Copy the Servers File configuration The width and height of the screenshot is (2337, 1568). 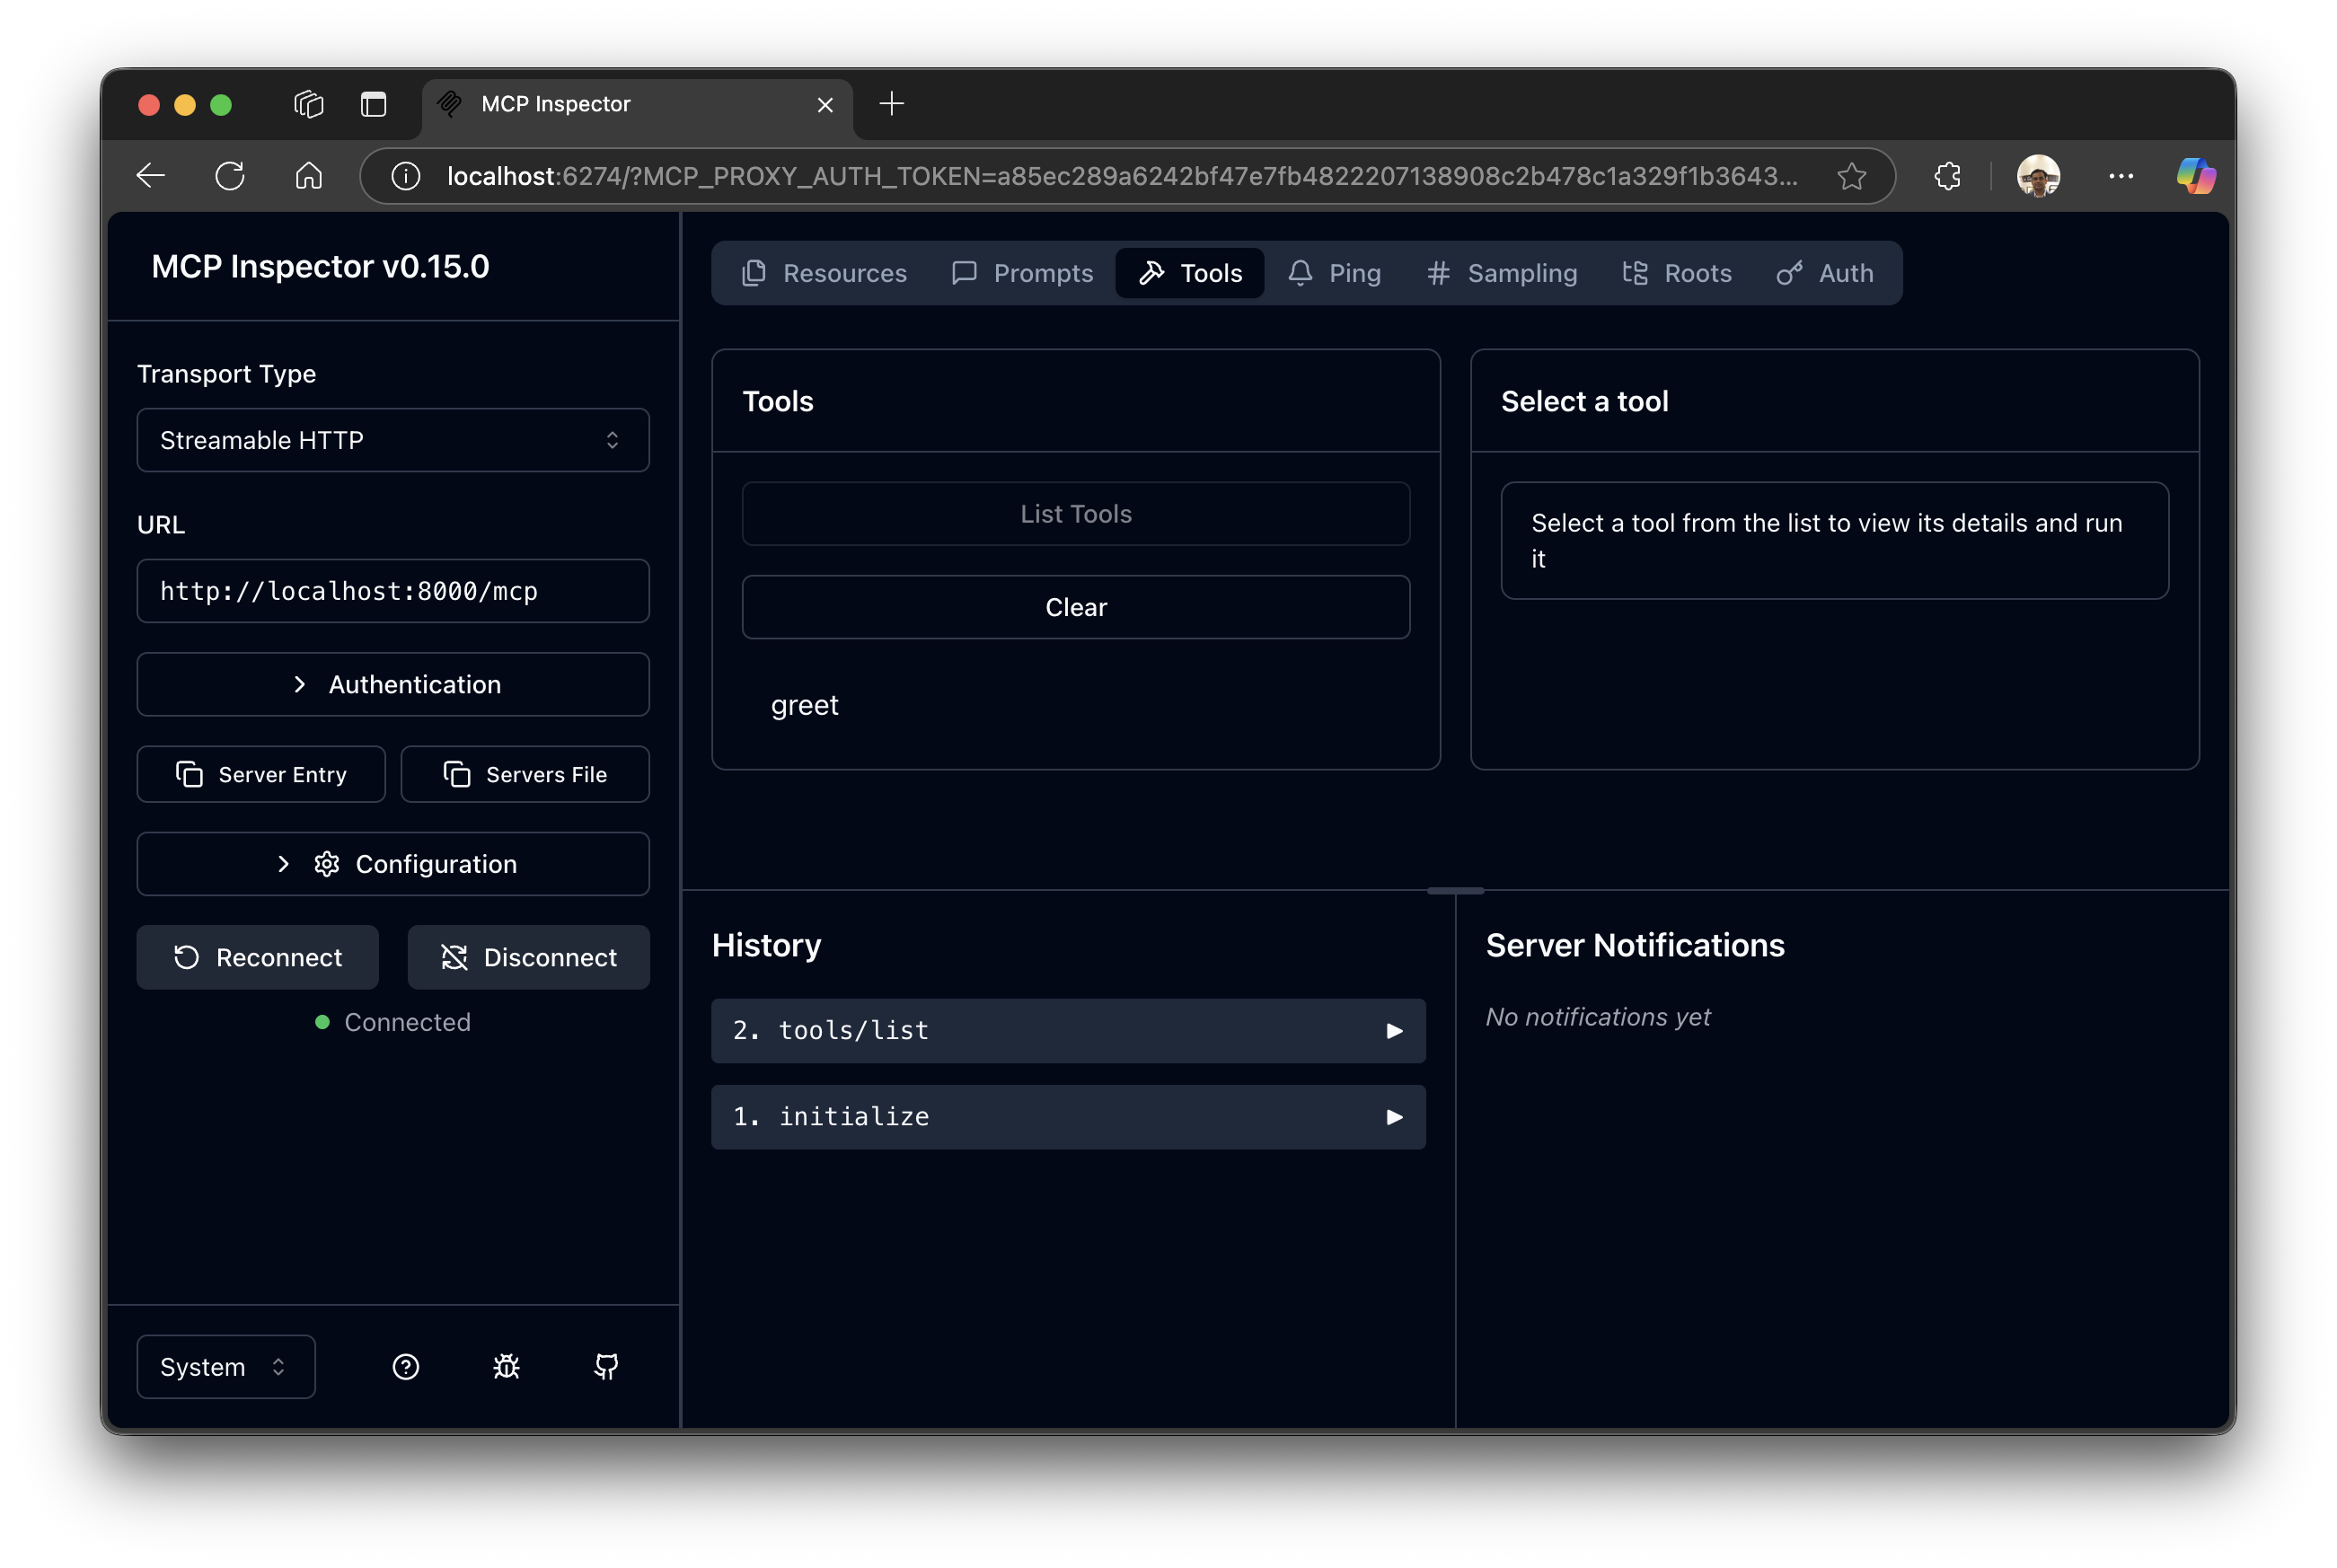pos(525,775)
